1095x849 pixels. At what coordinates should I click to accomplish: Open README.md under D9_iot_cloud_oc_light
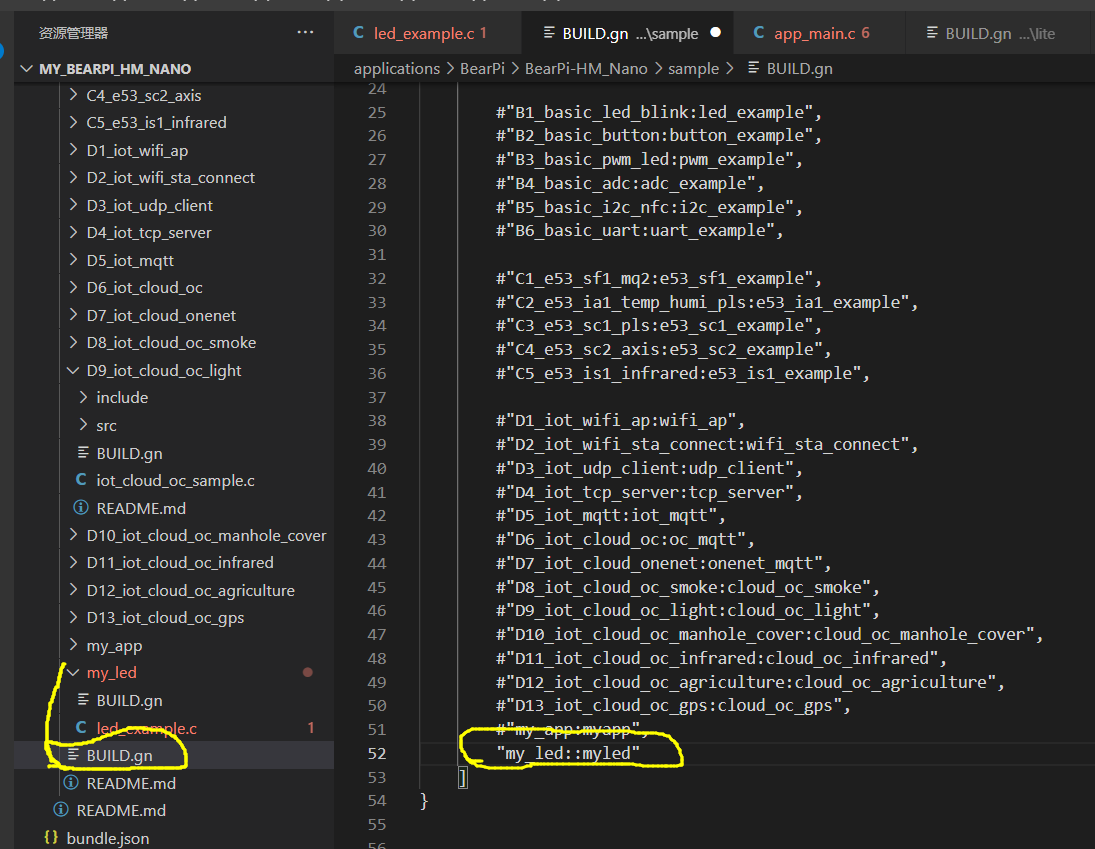[x=141, y=508]
